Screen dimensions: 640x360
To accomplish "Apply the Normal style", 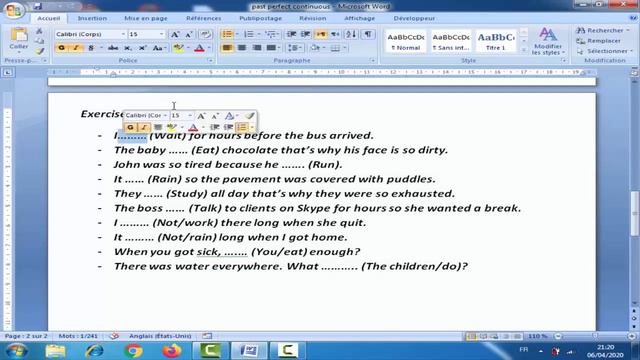I will coord(406,41).
